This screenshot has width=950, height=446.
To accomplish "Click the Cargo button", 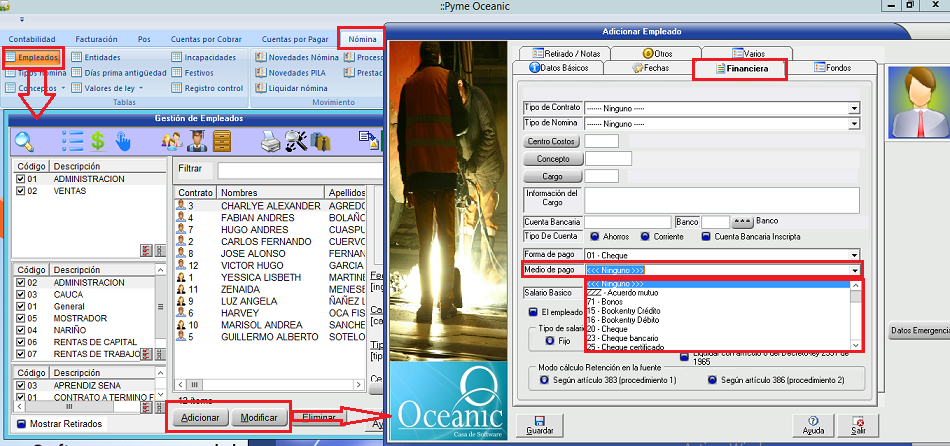I will click(552, 176).
